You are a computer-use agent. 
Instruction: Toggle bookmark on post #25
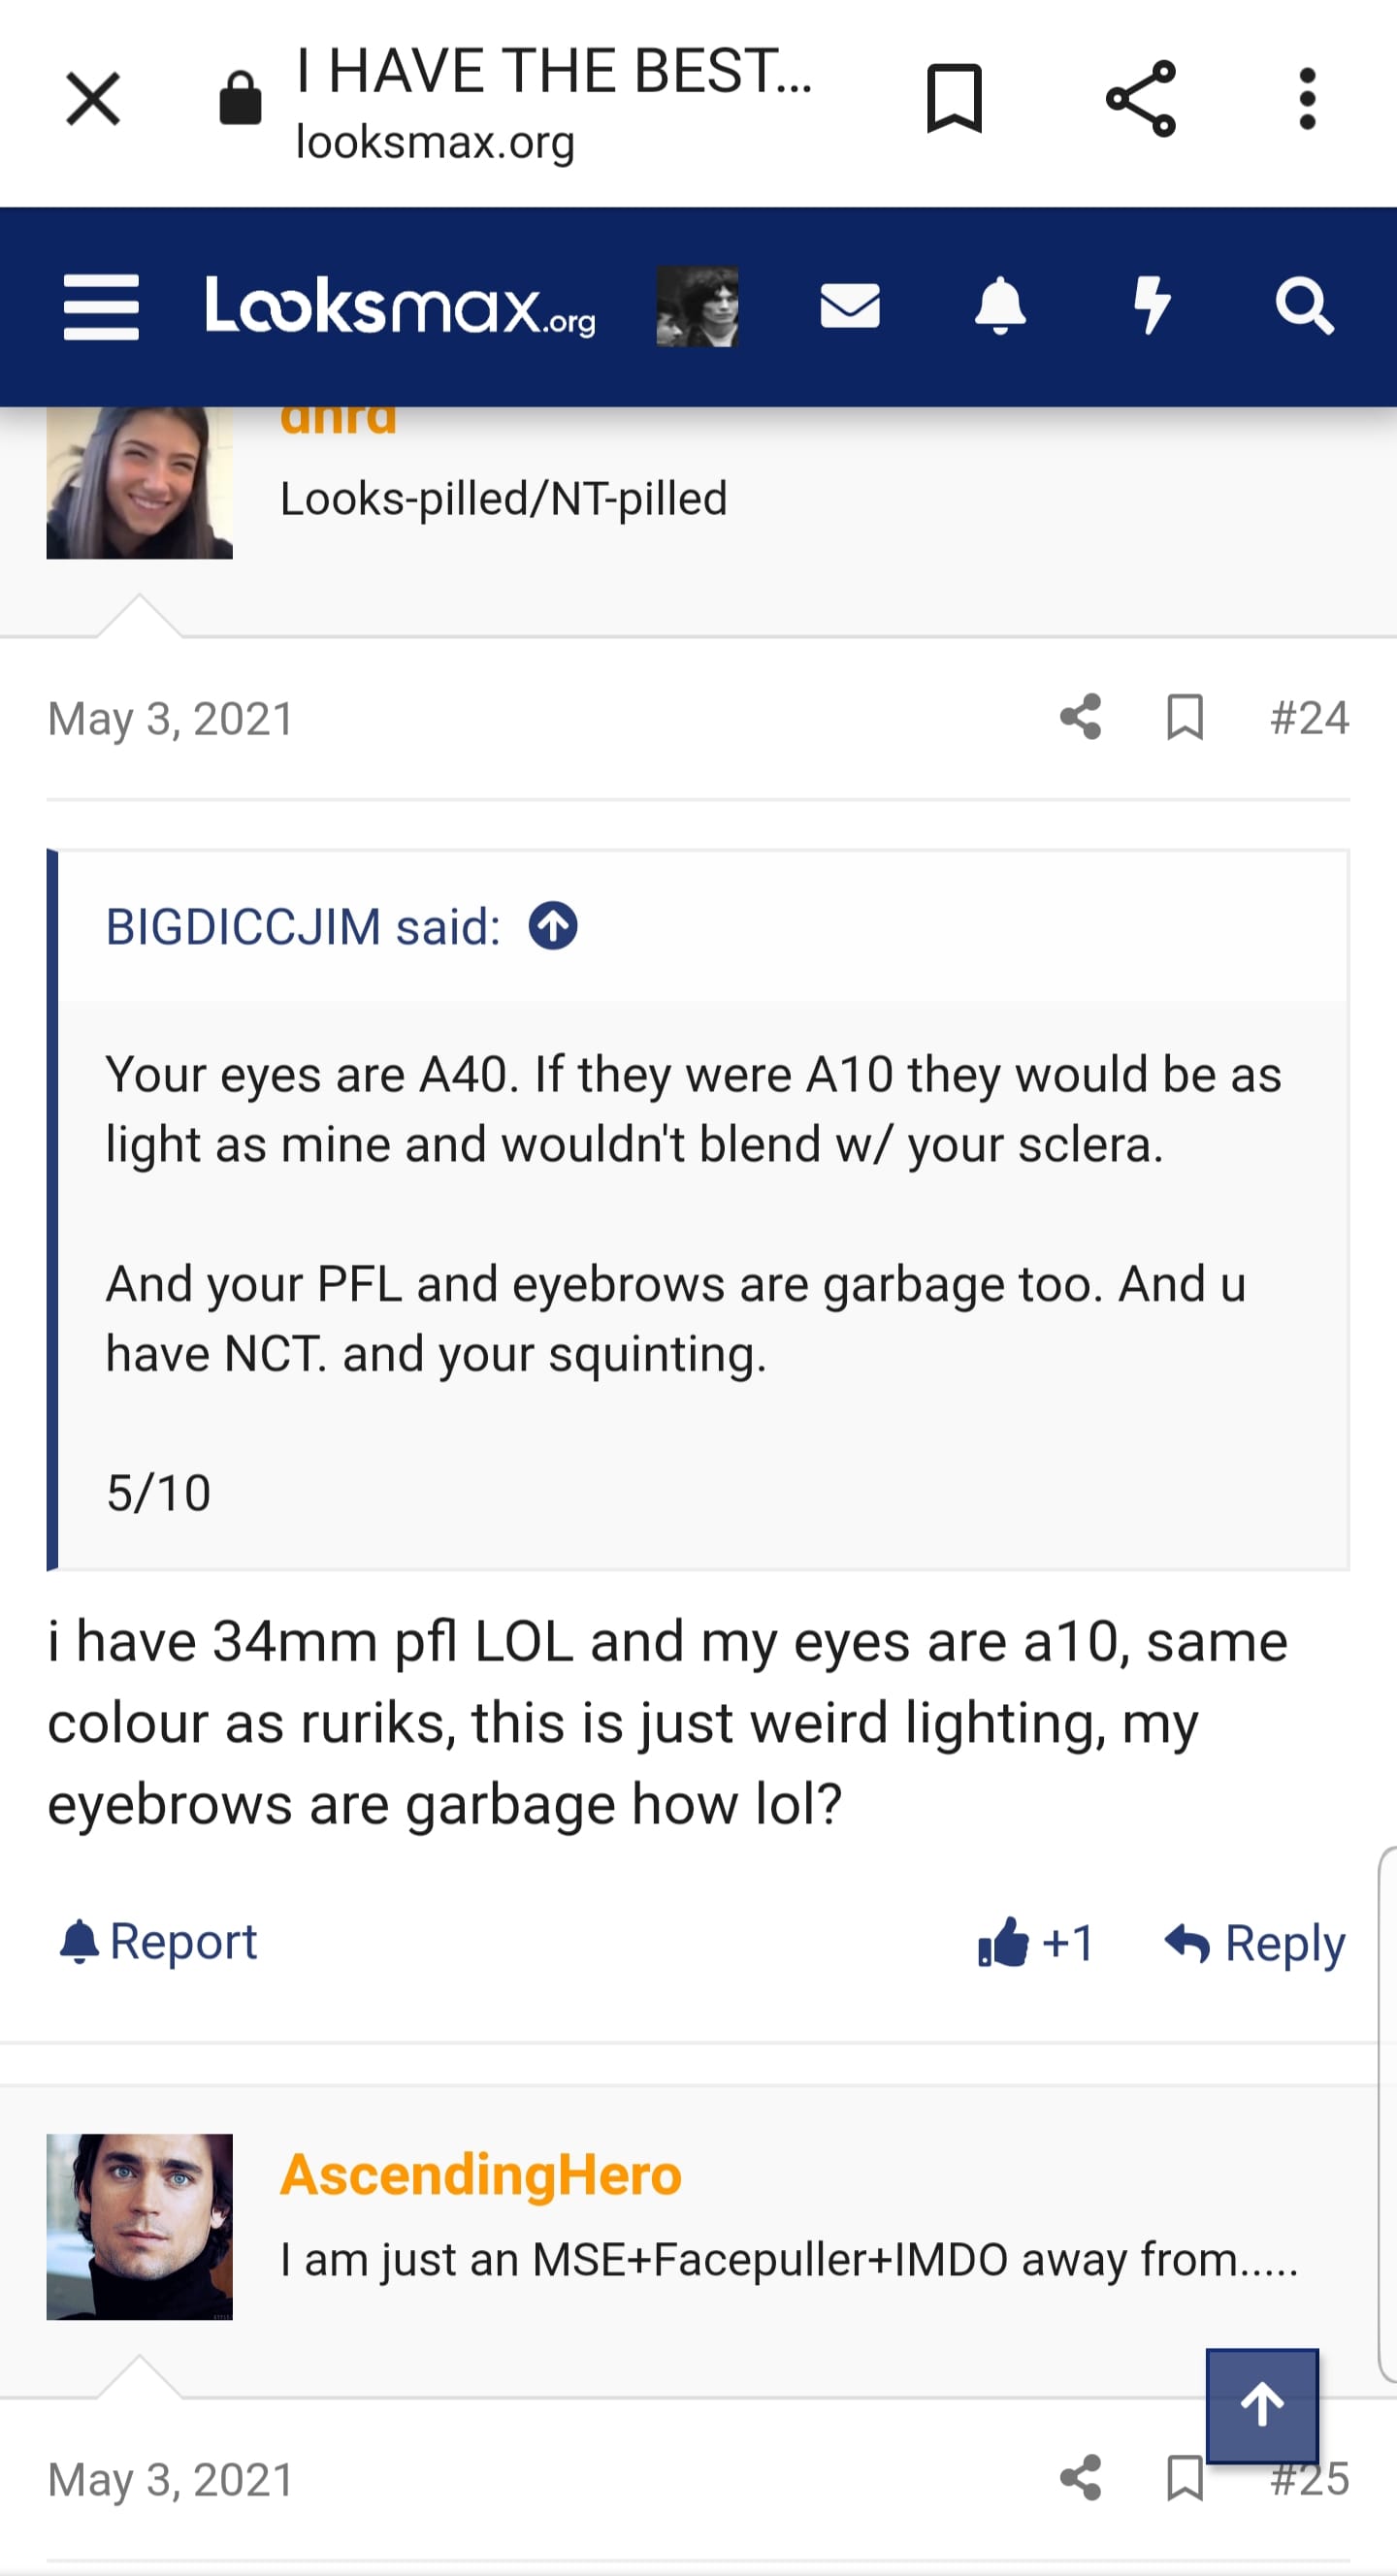1185,2478
